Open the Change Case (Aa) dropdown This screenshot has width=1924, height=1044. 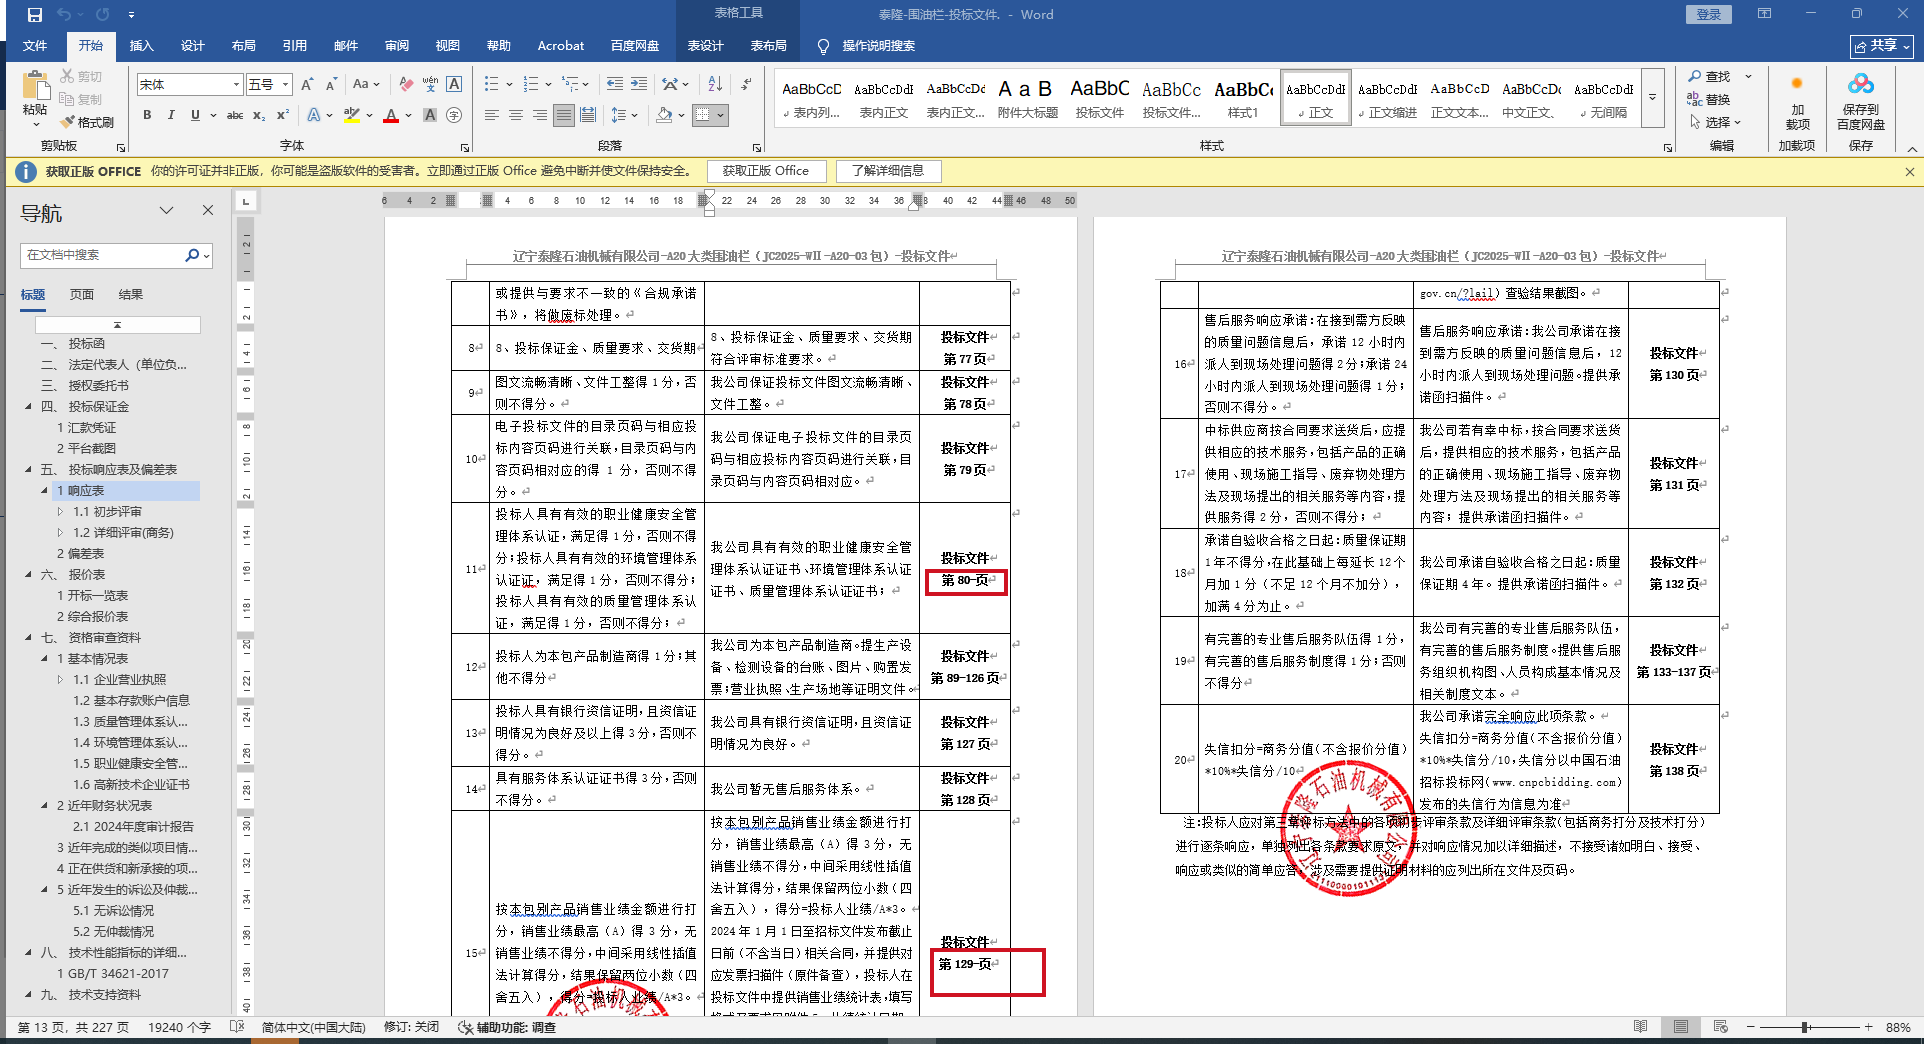point(366,85)
